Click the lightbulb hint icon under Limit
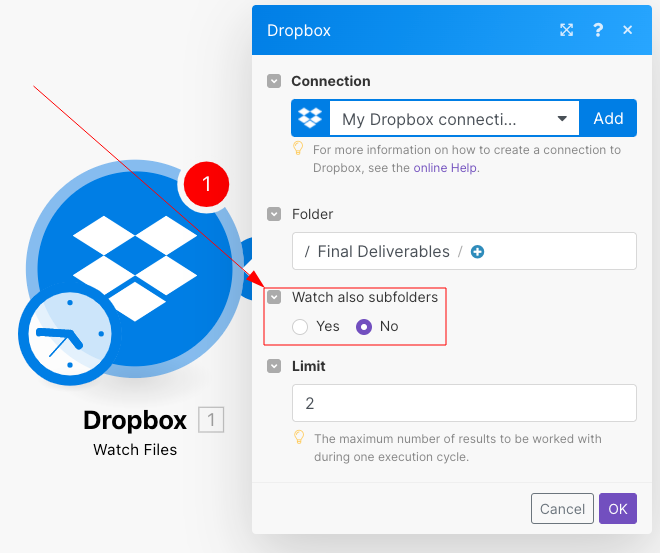Image resolution: width=660 pixels, height=553 pixels. [298, 437]
